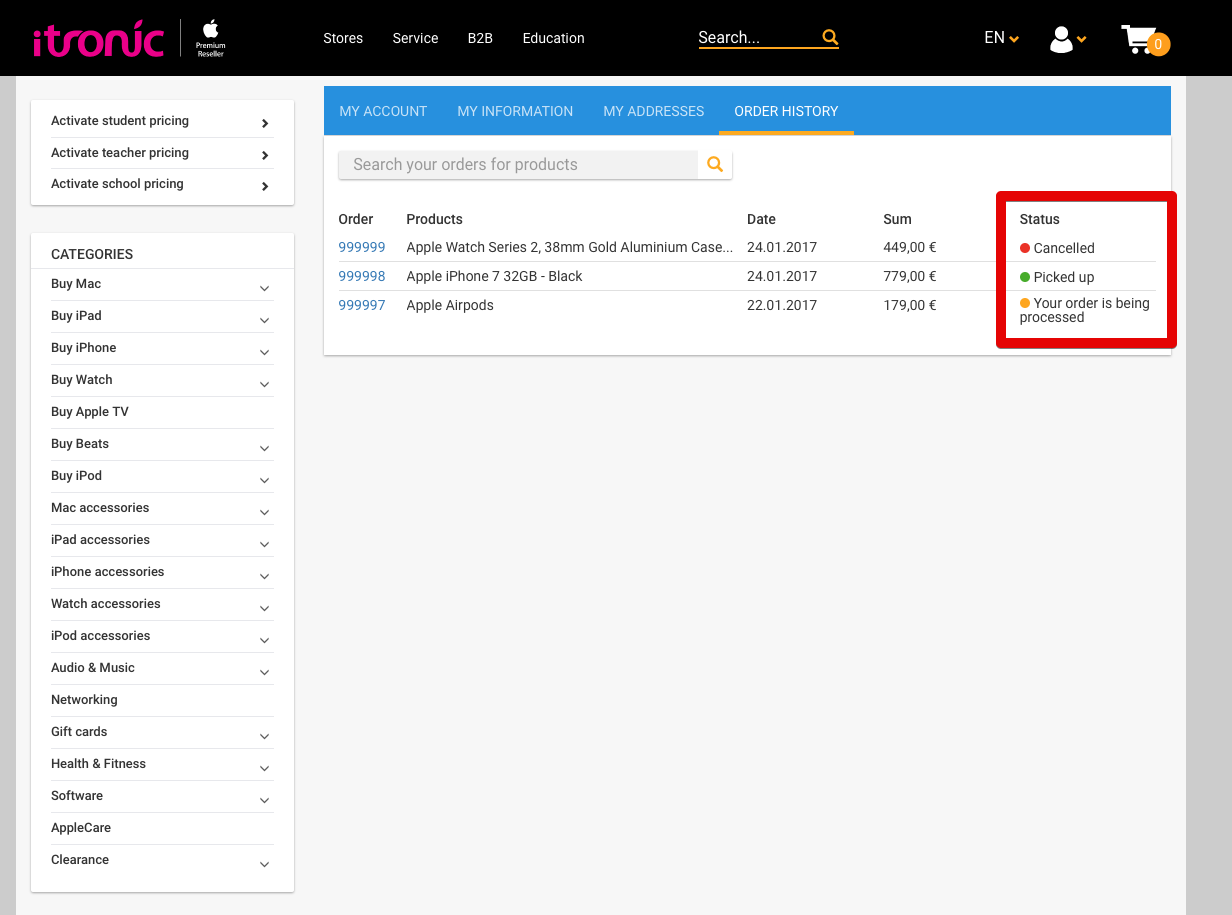Screen dimensions: 1232x915
Task: Open the Service menu item
Action: coord(415,38)
